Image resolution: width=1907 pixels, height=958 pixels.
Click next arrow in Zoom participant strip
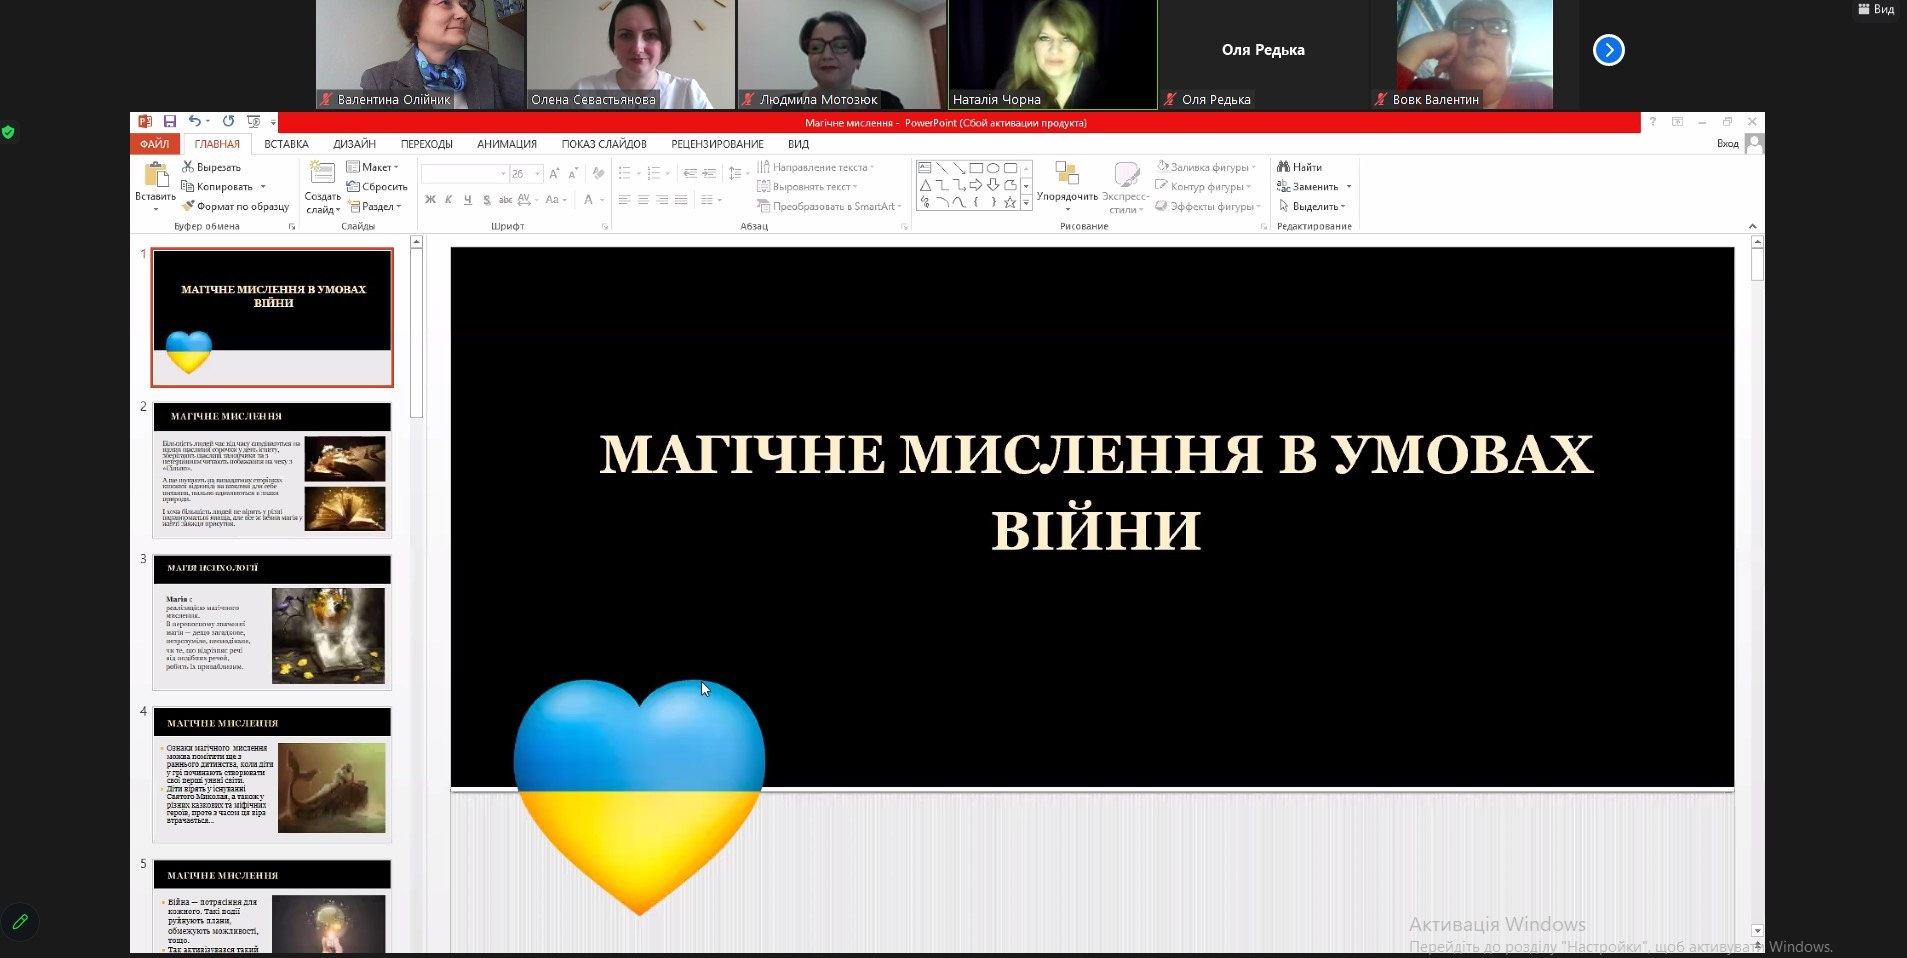coord(1608,50)
